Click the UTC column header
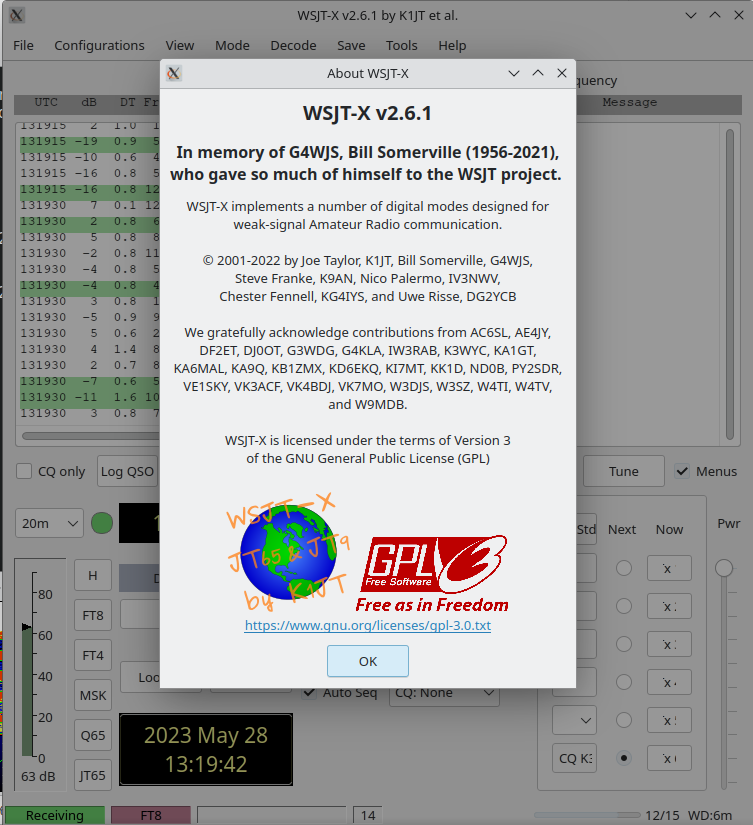753x825 pixels. [x=46, y=102]
